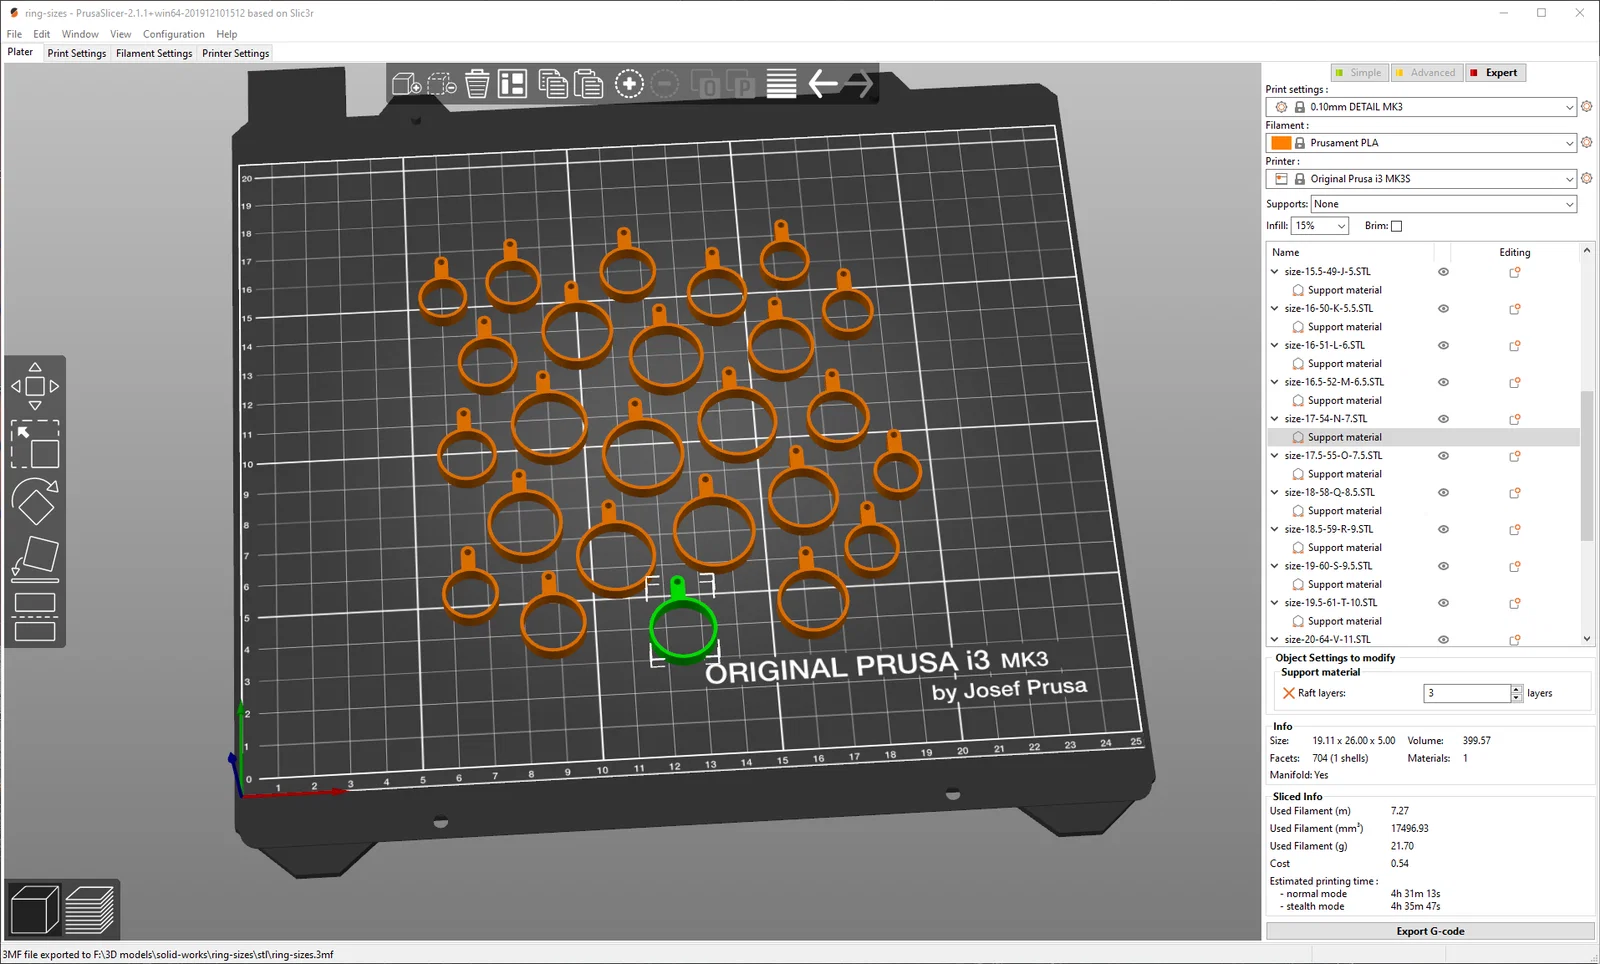Image resolution: width=1600 pixels, height=964 pixels.
Task: Click the edit icon for size-16-50-K-5.5.STL
Action: (1515, 309)
